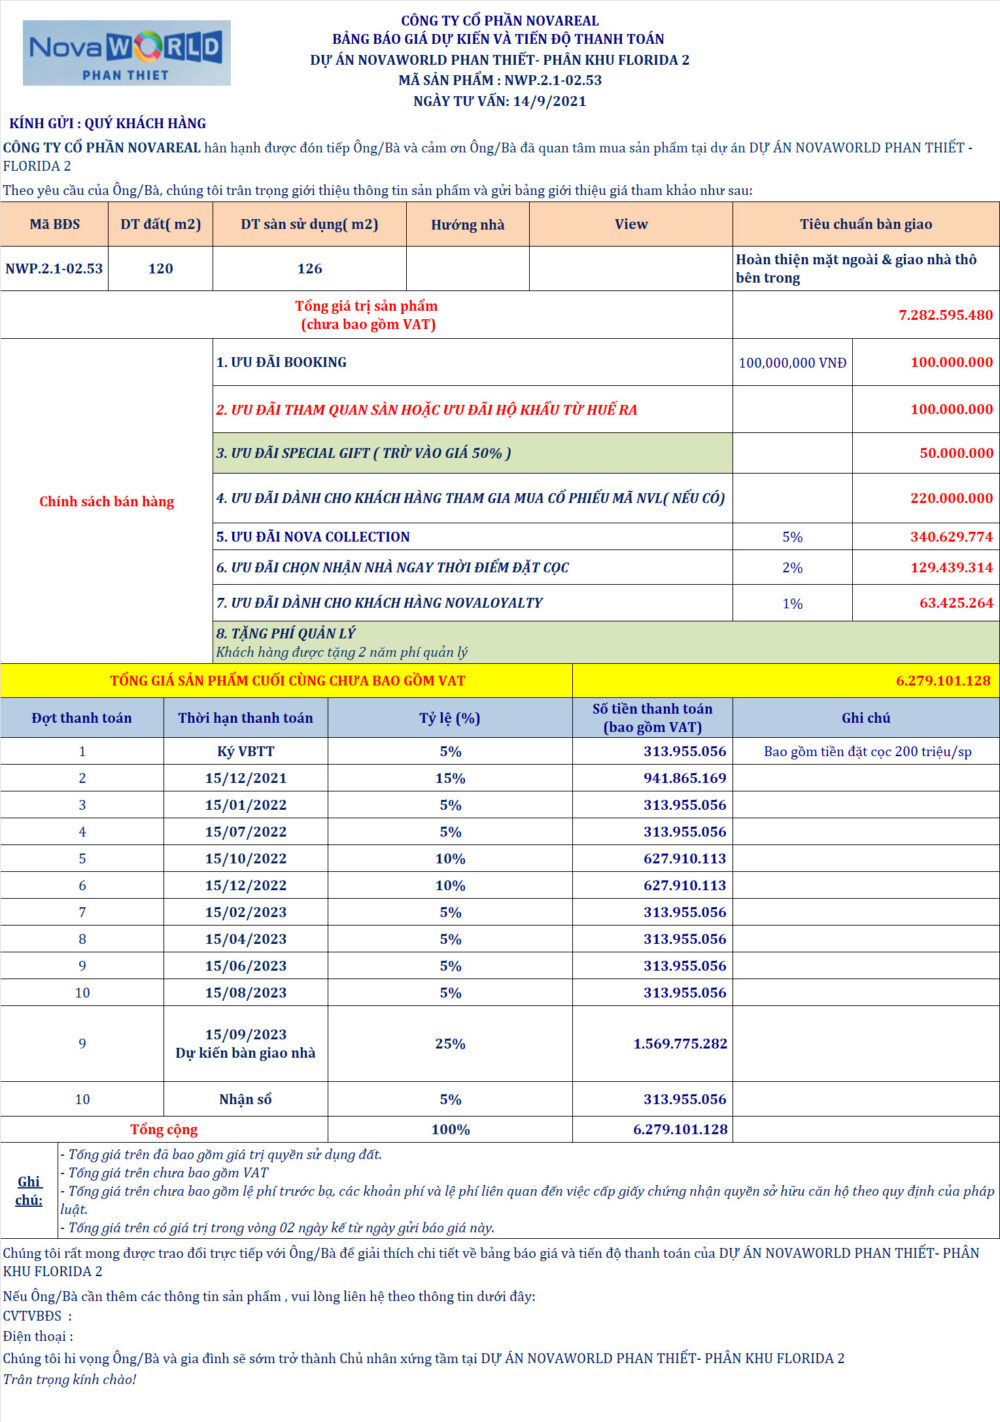Select the "Hướng nhà" column header
1000x1422 pixels.
click(x=468, y=225)
